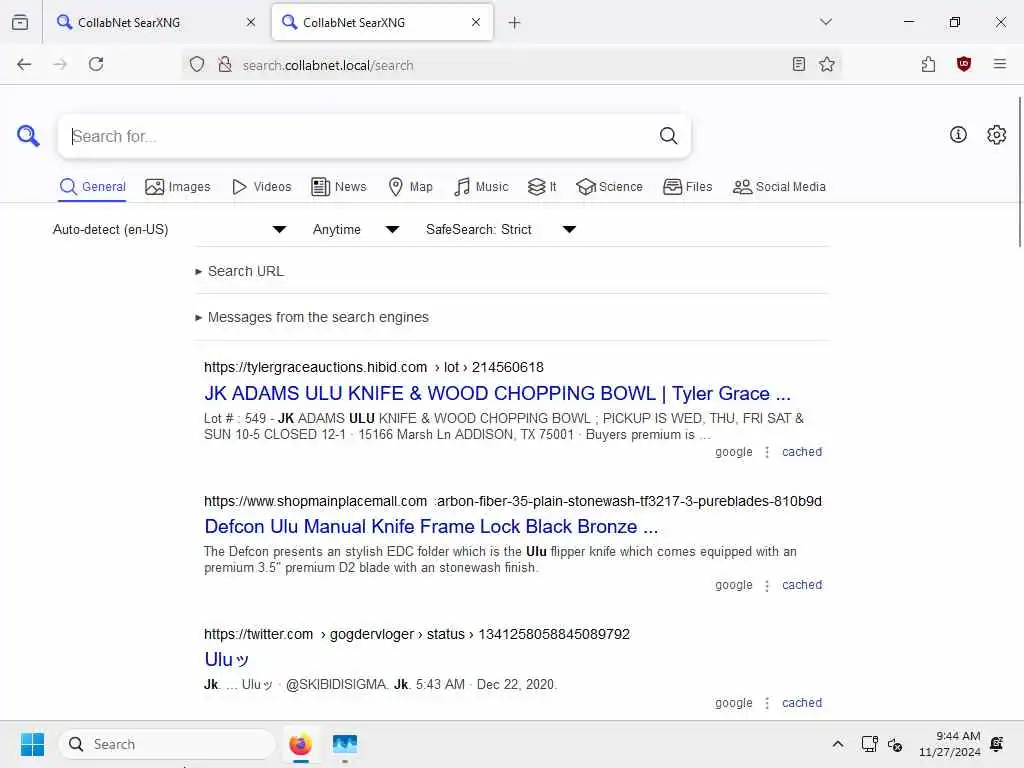
Task: Click tylergraceauctions.hibid.com result URL
Action: click(x=374, y=367)
